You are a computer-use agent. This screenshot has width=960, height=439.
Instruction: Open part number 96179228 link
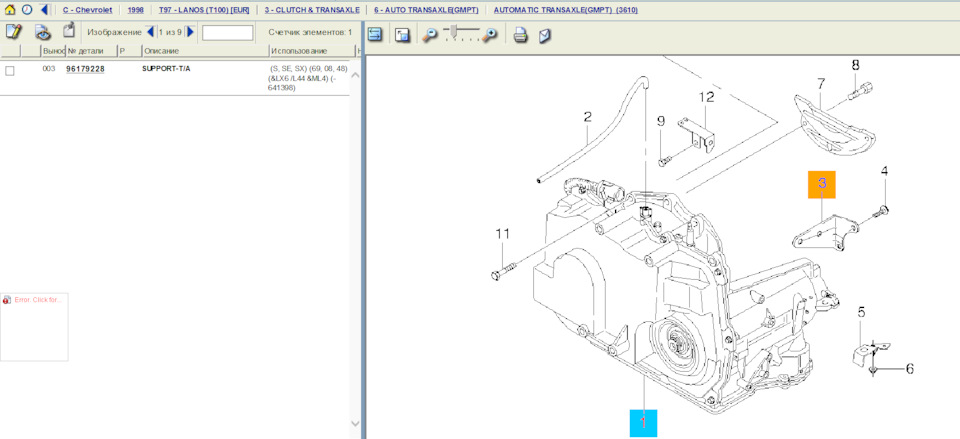pos(85,69)
